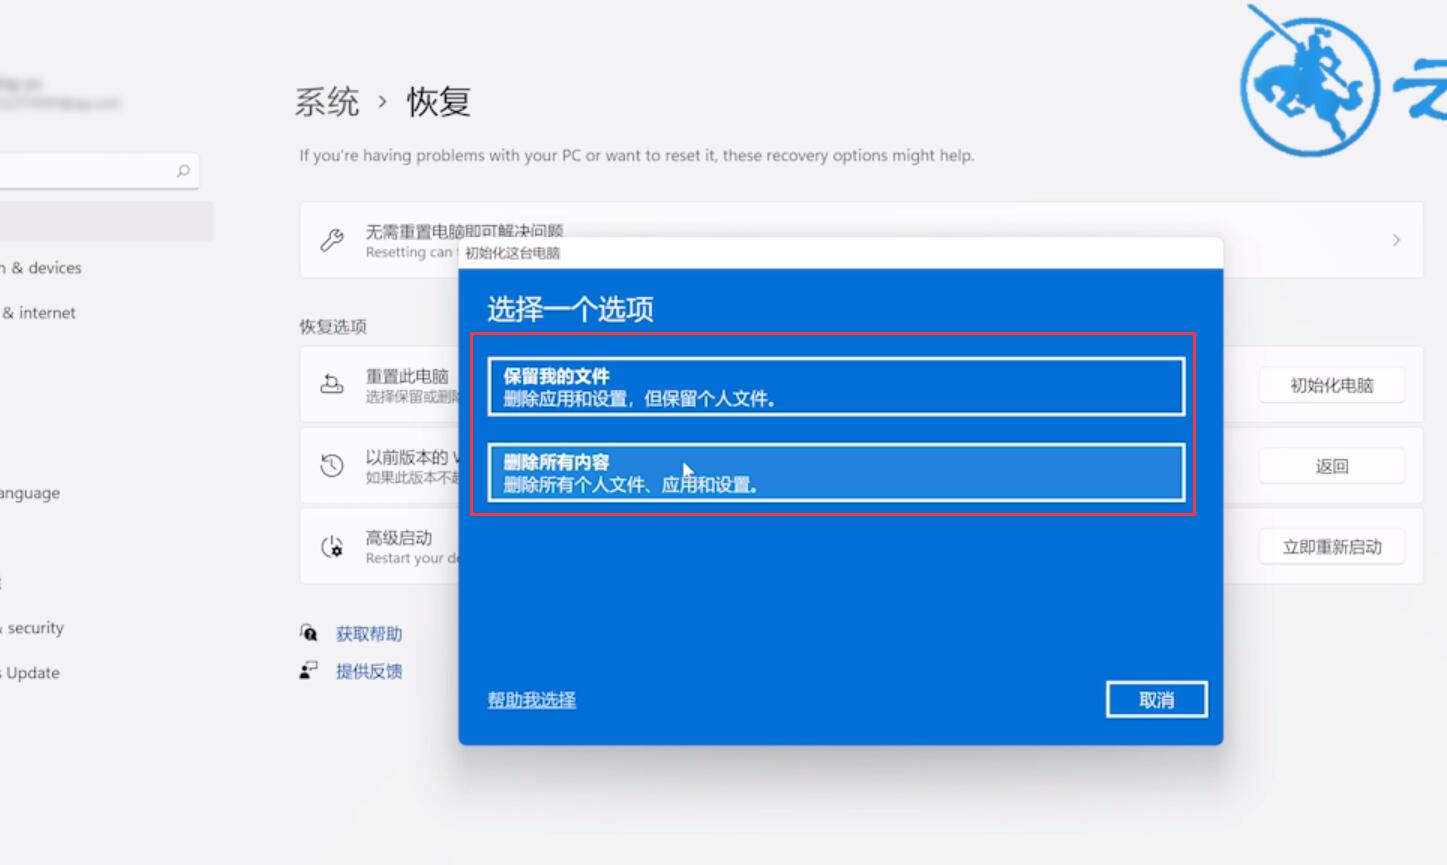Click the previous version history icon

332,466
